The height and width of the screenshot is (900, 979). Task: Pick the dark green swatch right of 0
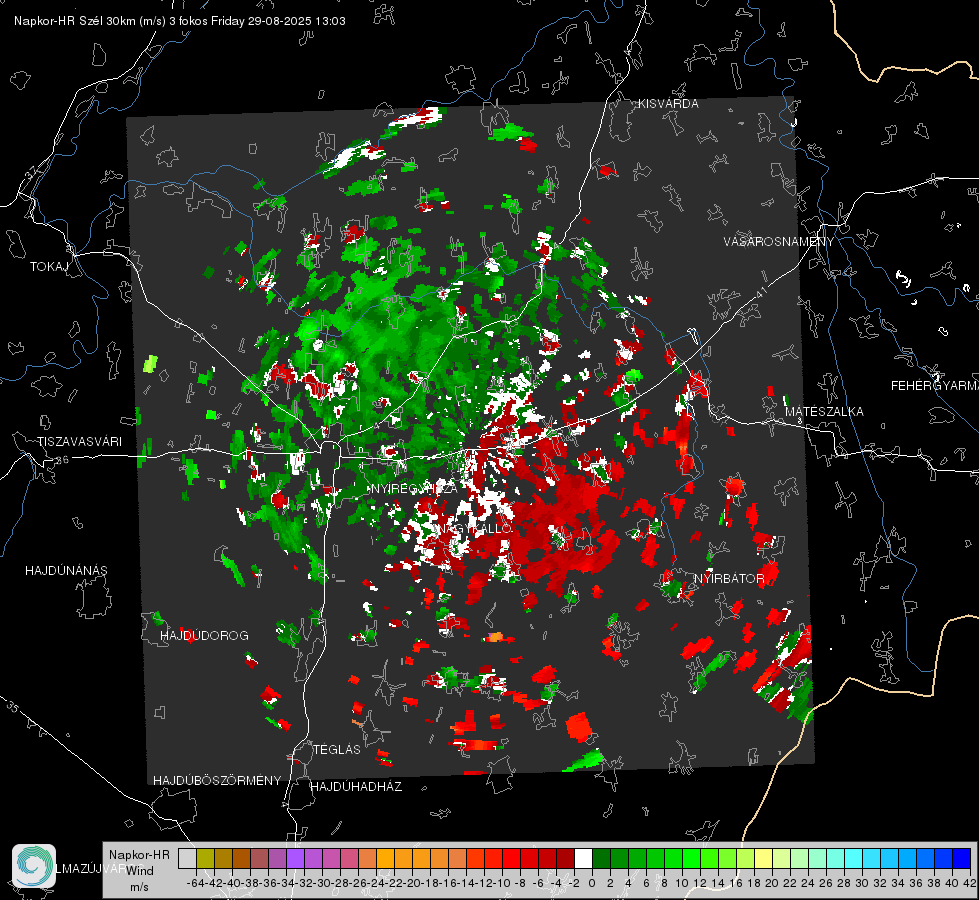coord(601,858)
